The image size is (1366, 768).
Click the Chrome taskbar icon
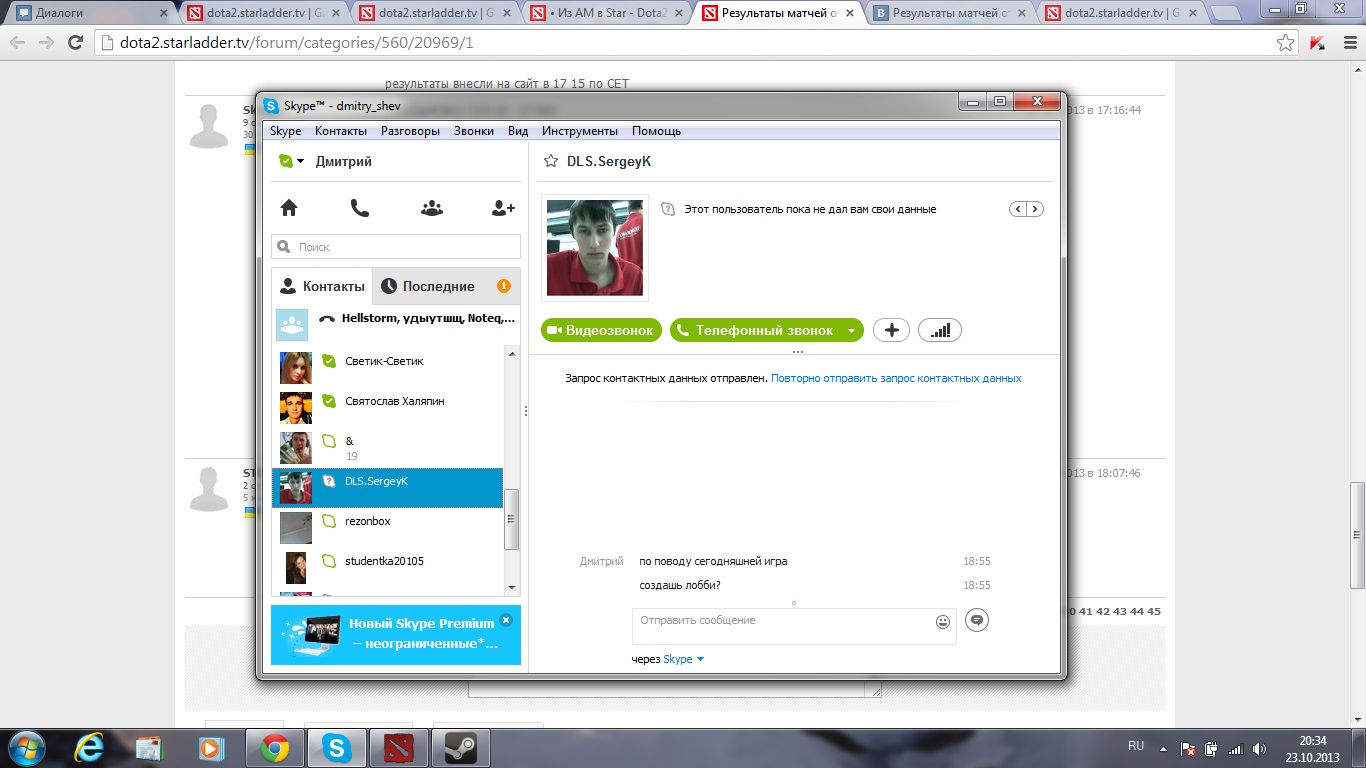275,748
